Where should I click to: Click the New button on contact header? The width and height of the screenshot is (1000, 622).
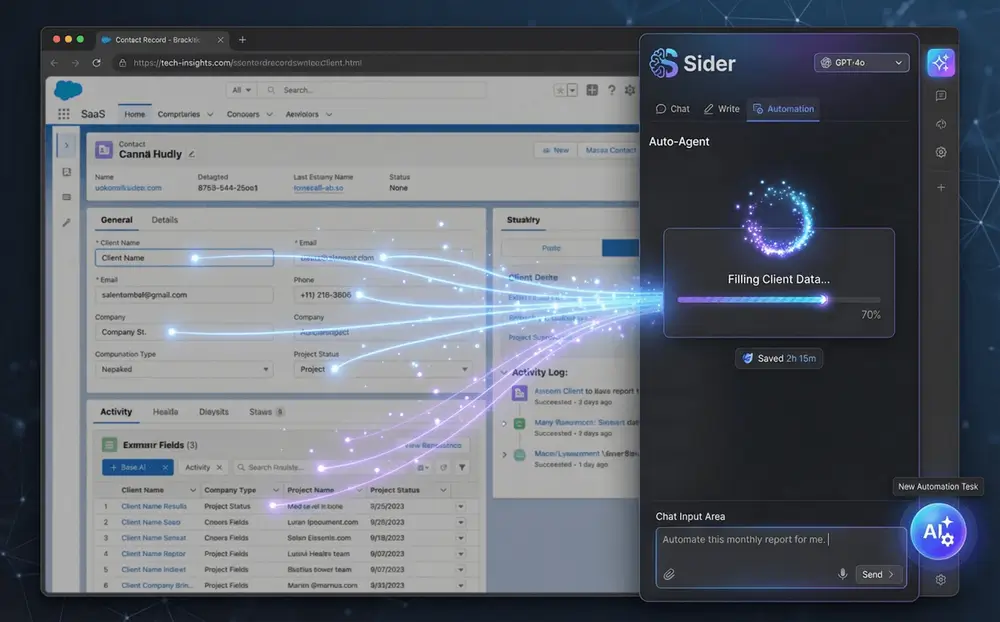point(555,151)
